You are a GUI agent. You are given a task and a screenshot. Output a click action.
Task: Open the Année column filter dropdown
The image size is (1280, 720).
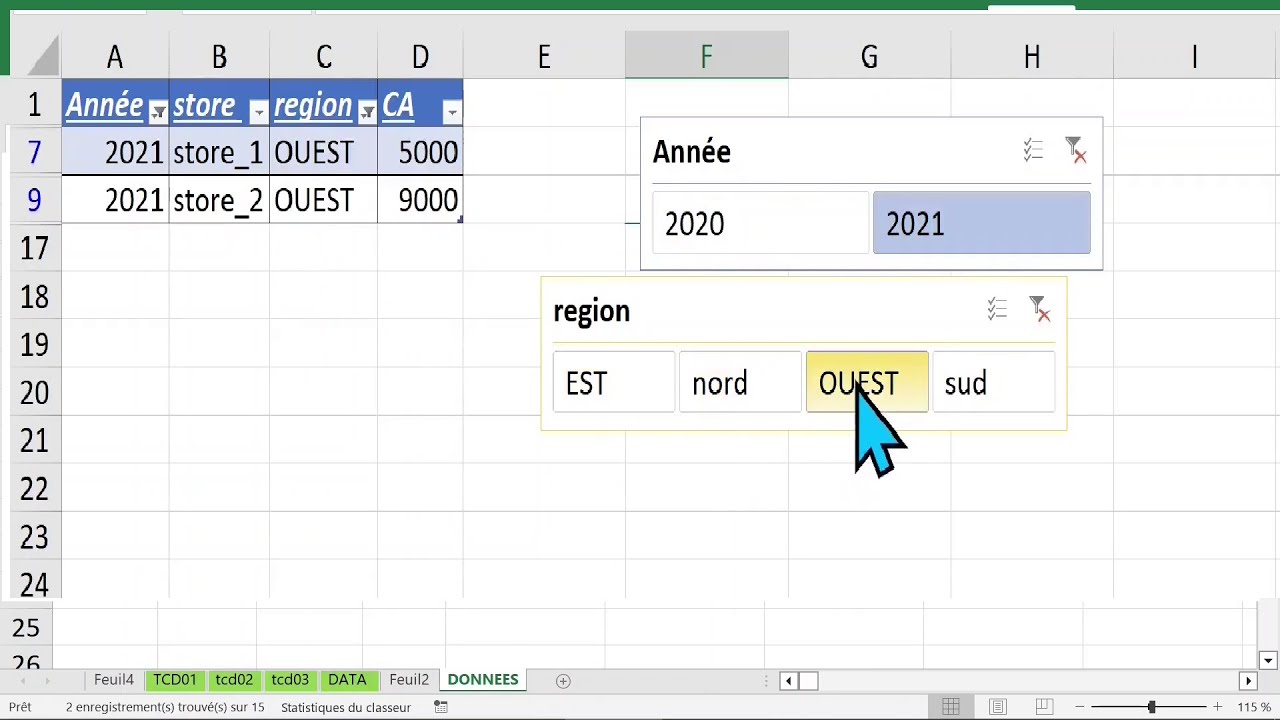158,112
